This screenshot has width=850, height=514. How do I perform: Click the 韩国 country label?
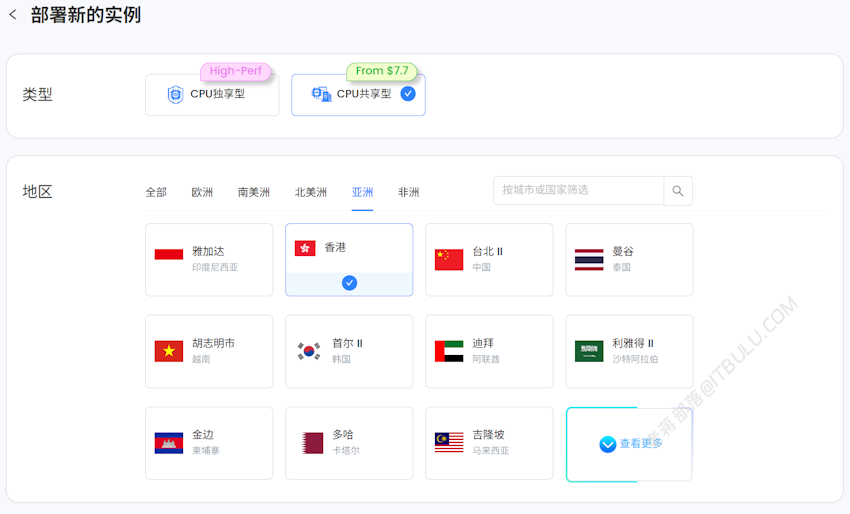(x=342, y=359)
